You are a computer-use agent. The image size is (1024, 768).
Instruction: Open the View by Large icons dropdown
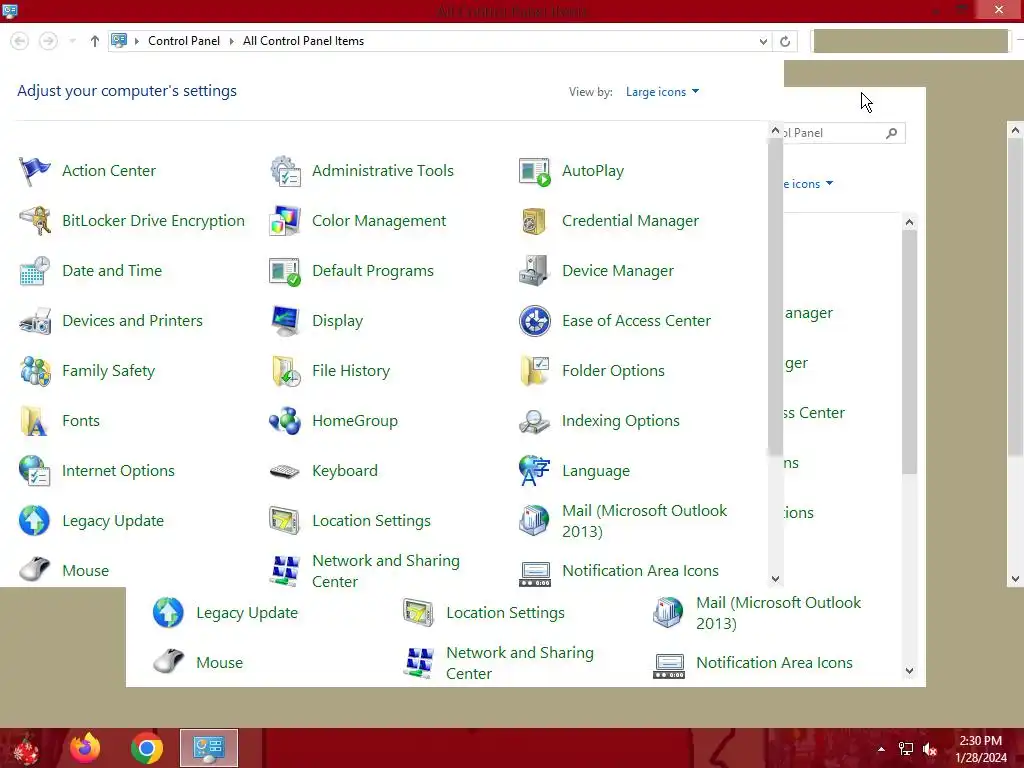pyautogui.click(x=662, y=92)
